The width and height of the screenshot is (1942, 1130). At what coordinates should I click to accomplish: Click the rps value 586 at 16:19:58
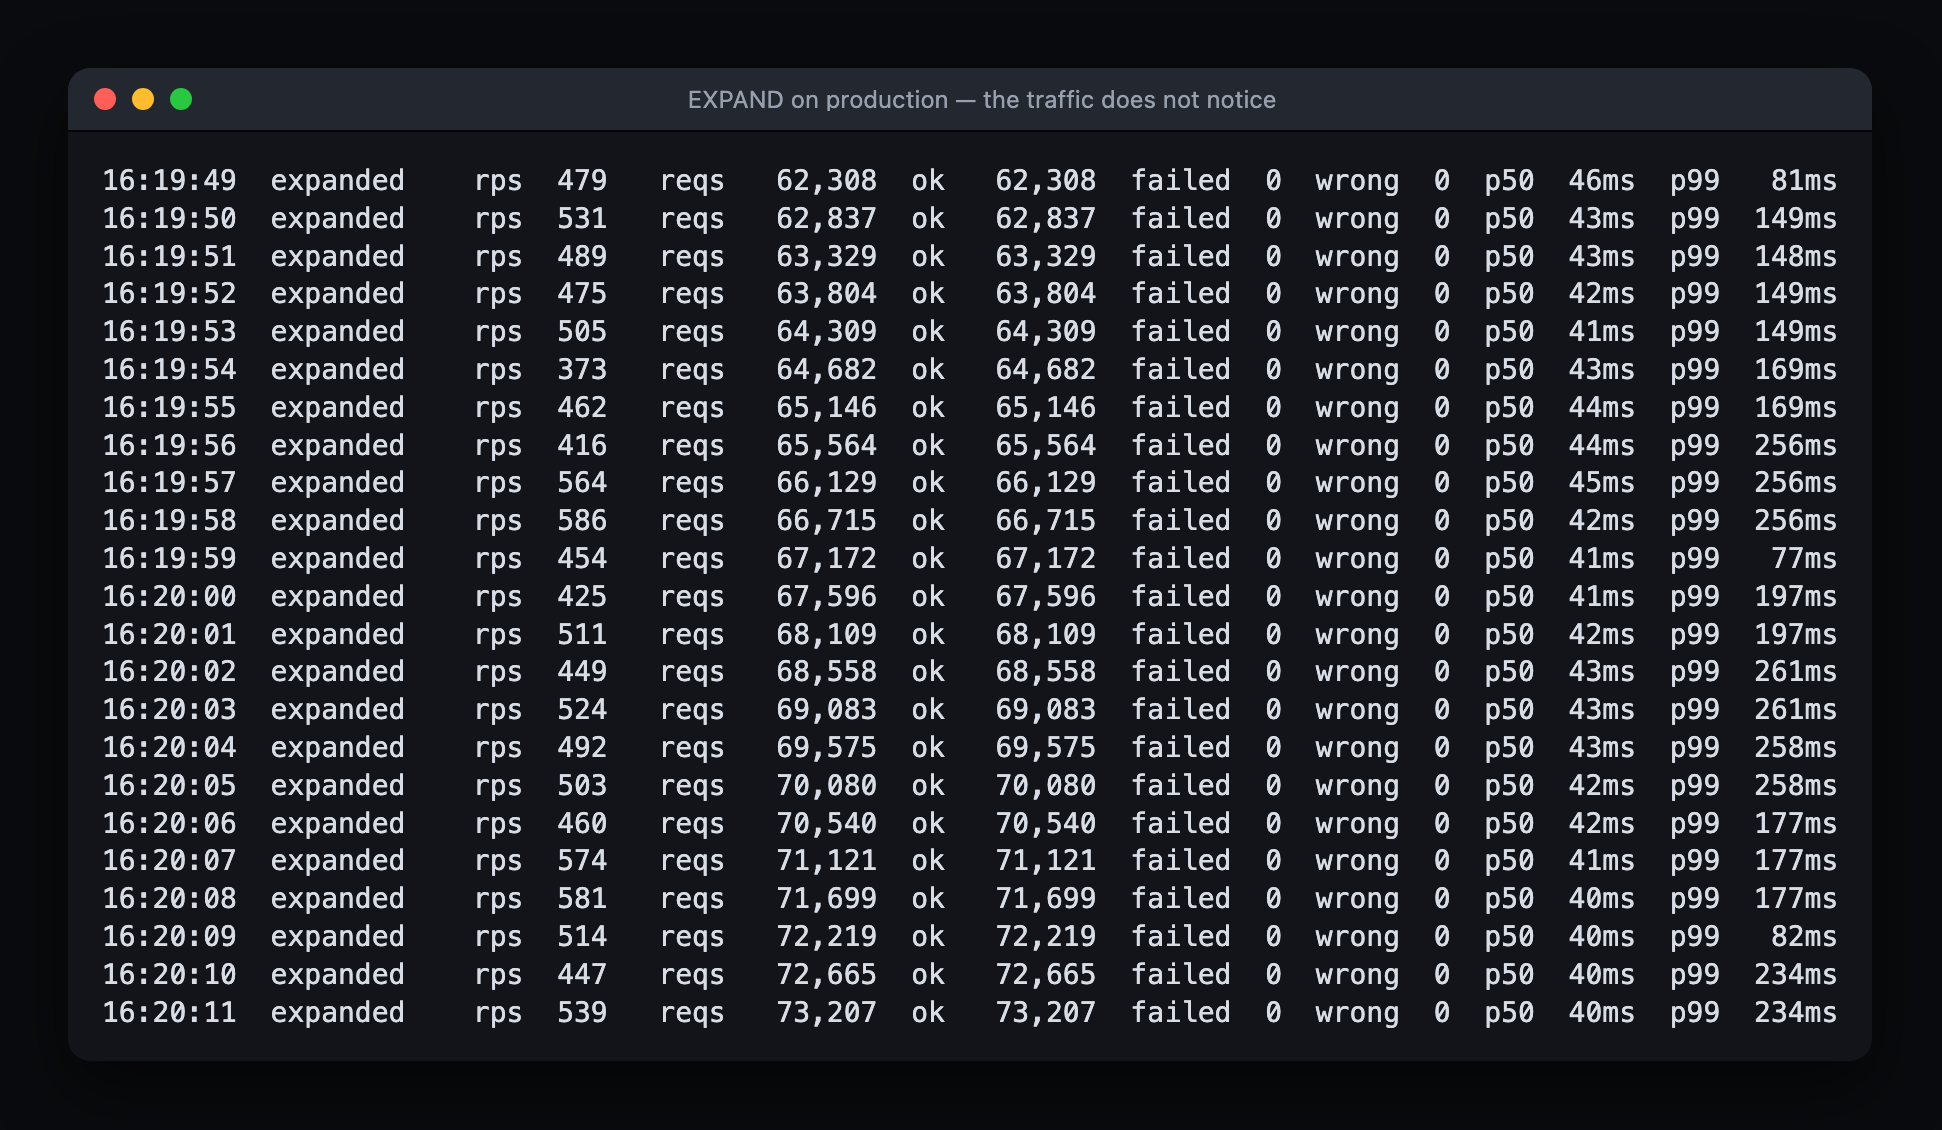coord(582,521)
